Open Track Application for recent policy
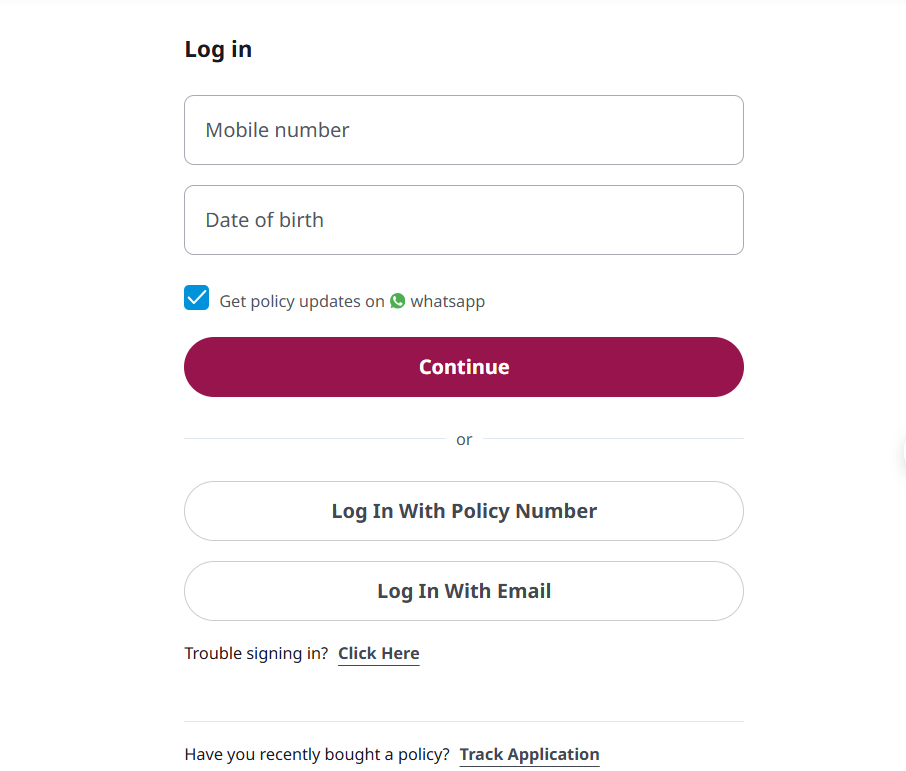Viewport: 906px width, 771px height. click(529, 754)
